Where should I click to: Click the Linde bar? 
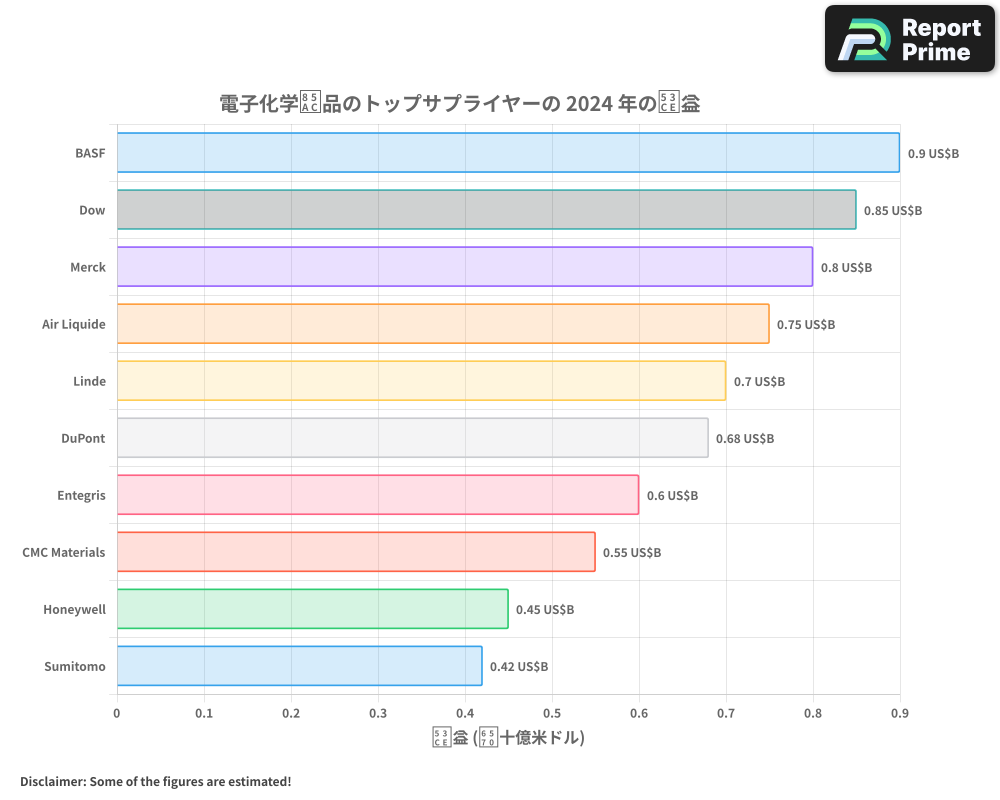(420, 381)
